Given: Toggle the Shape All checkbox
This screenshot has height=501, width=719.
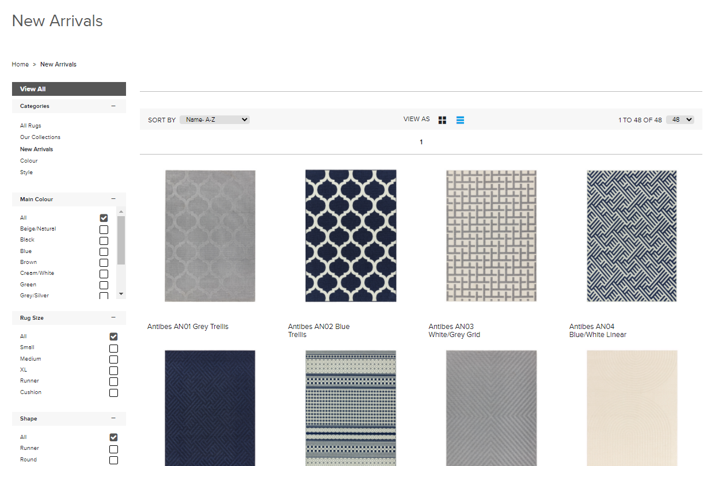Looking at the screenshot, I should pos(114,437).
